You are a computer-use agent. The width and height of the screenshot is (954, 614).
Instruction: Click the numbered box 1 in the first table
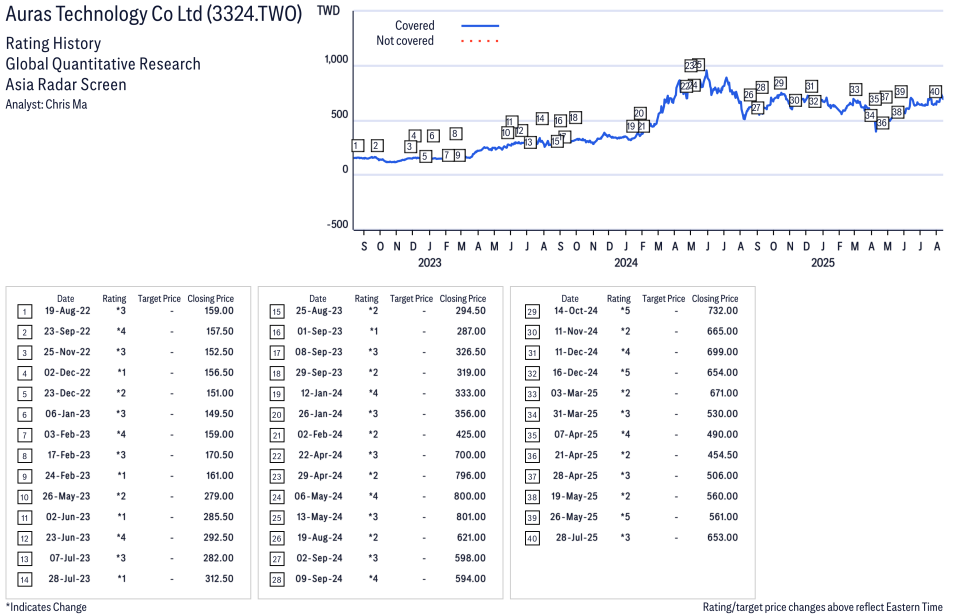(x=24, y=312)
